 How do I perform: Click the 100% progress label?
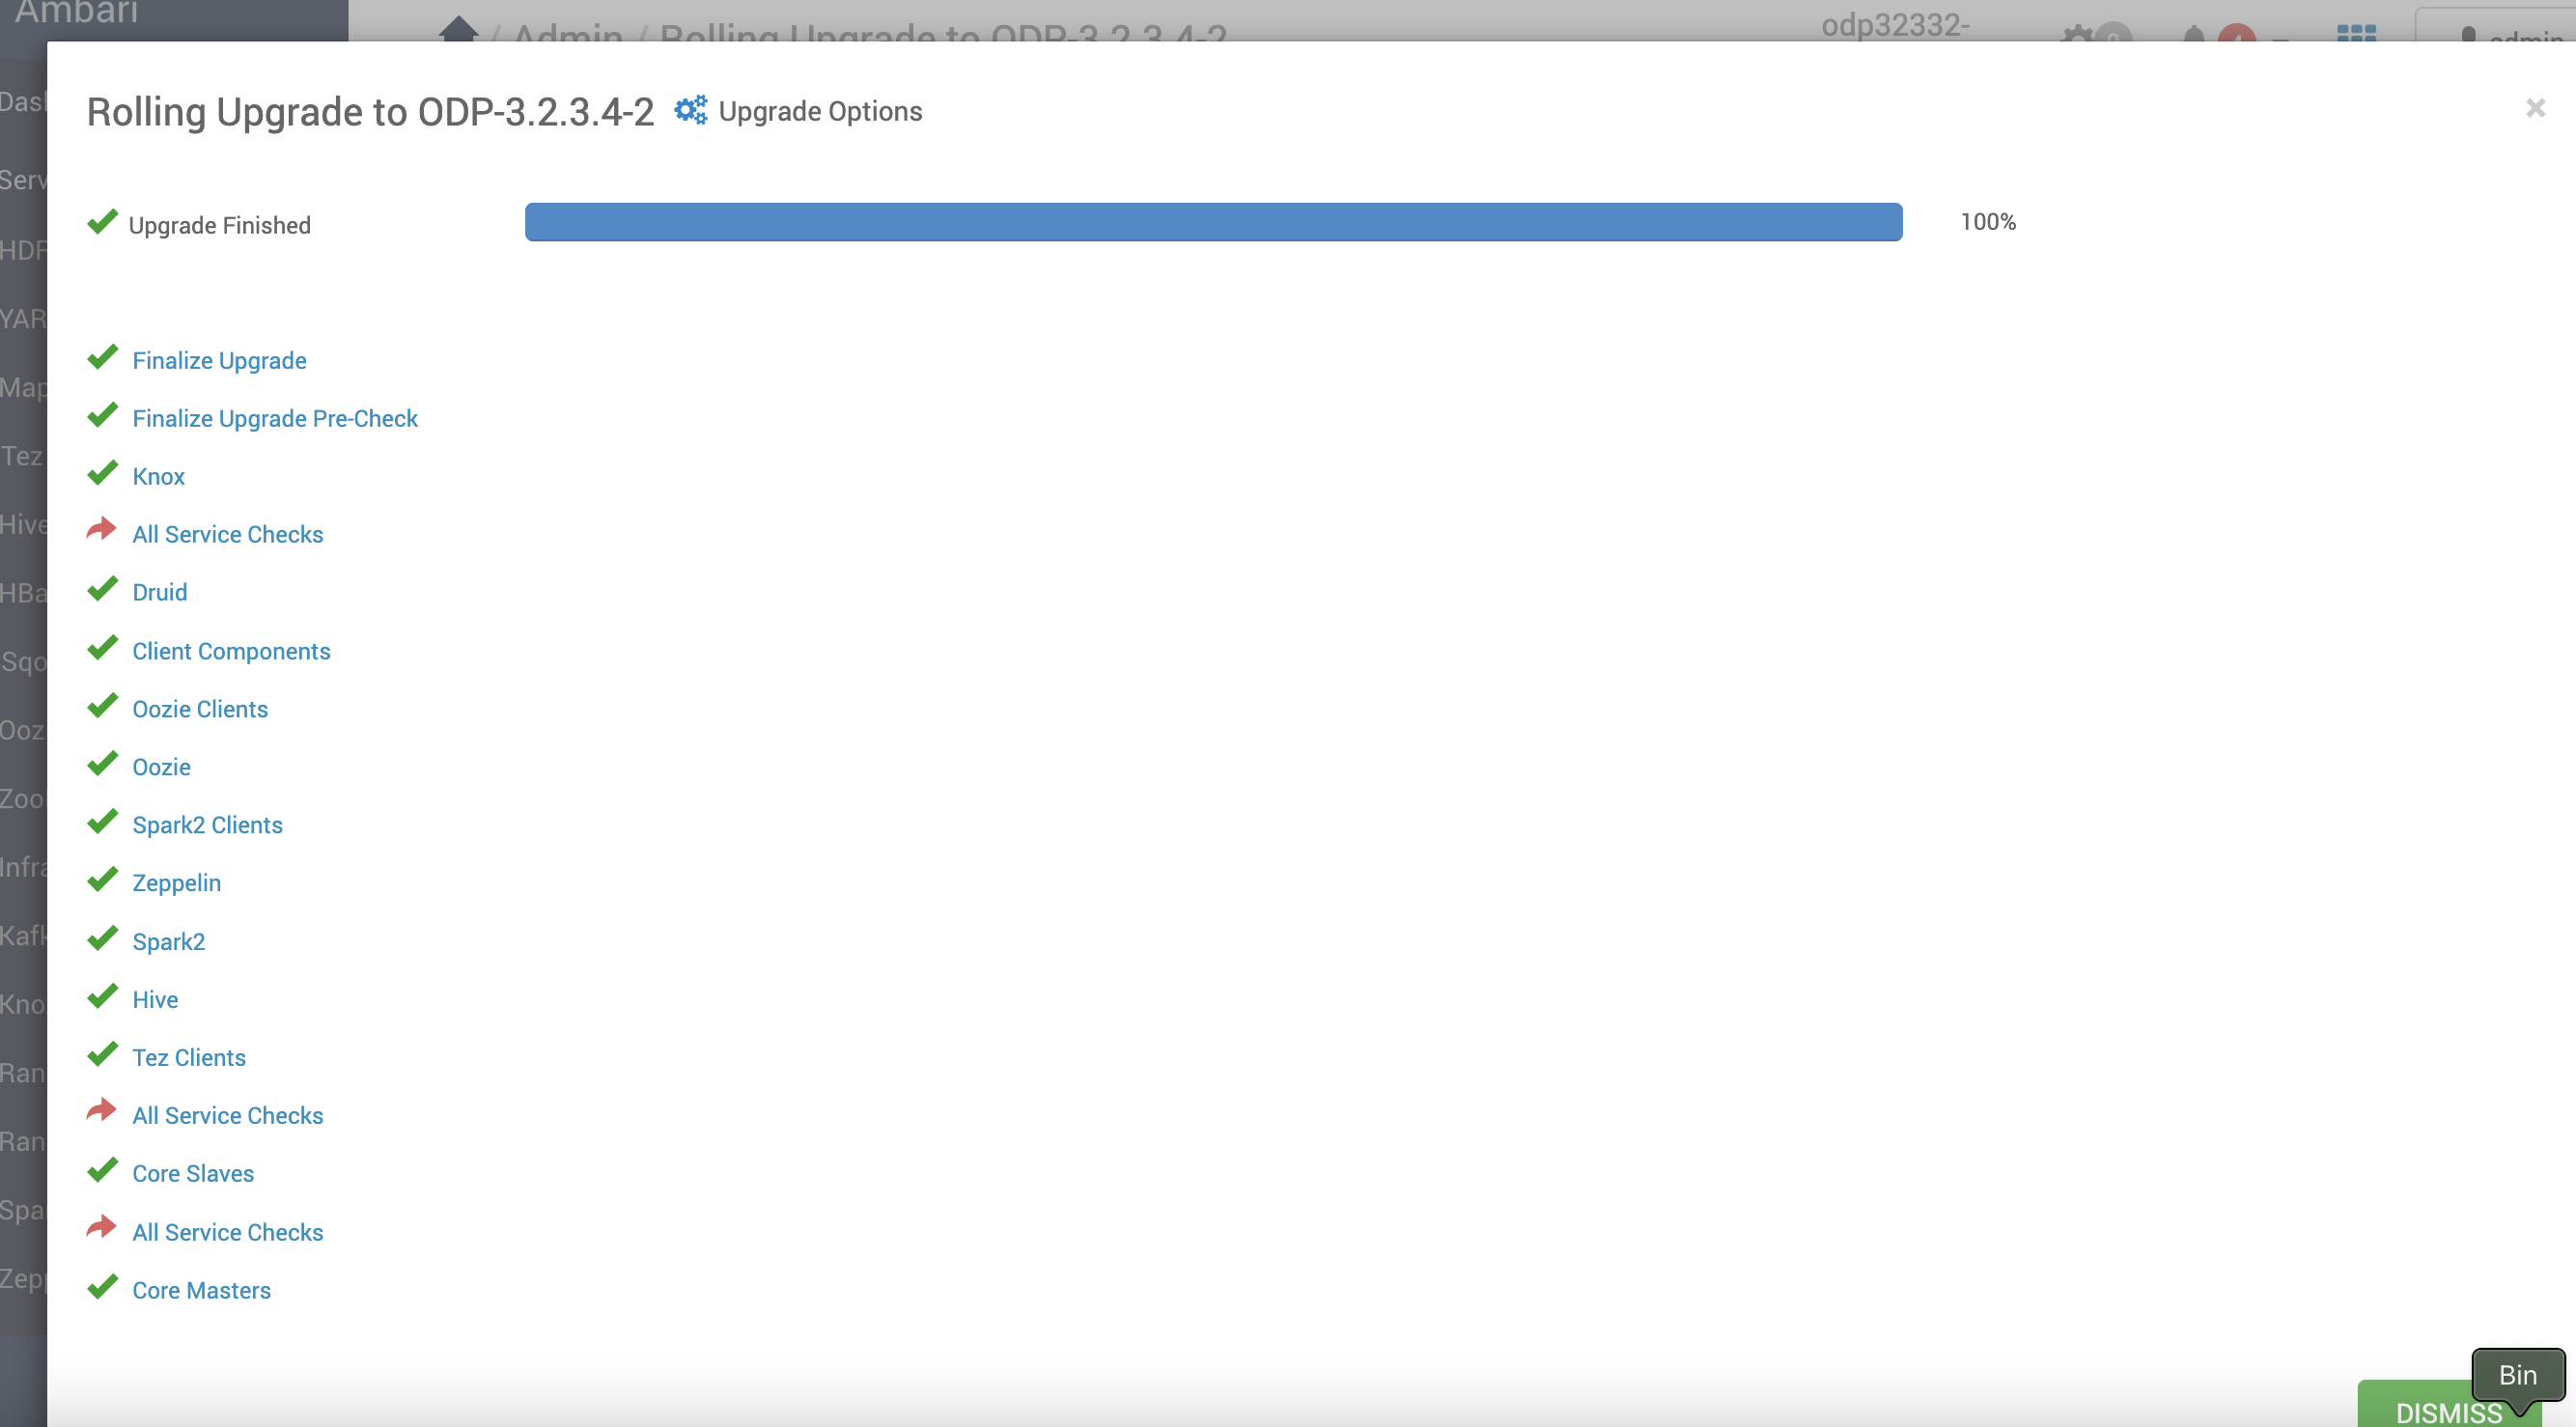point(1987,222)
